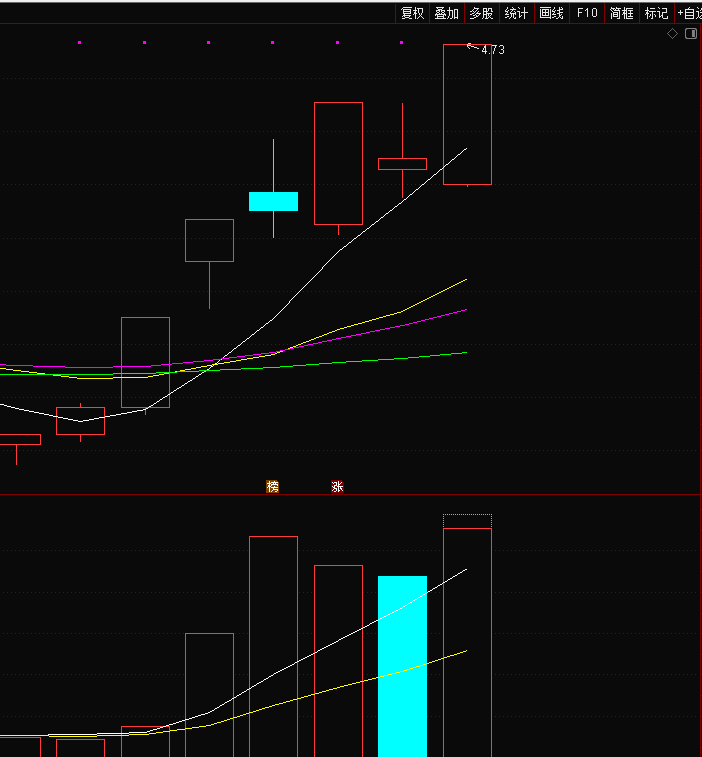Add the stock via +自选
The image size is (702, 757).
689,13
